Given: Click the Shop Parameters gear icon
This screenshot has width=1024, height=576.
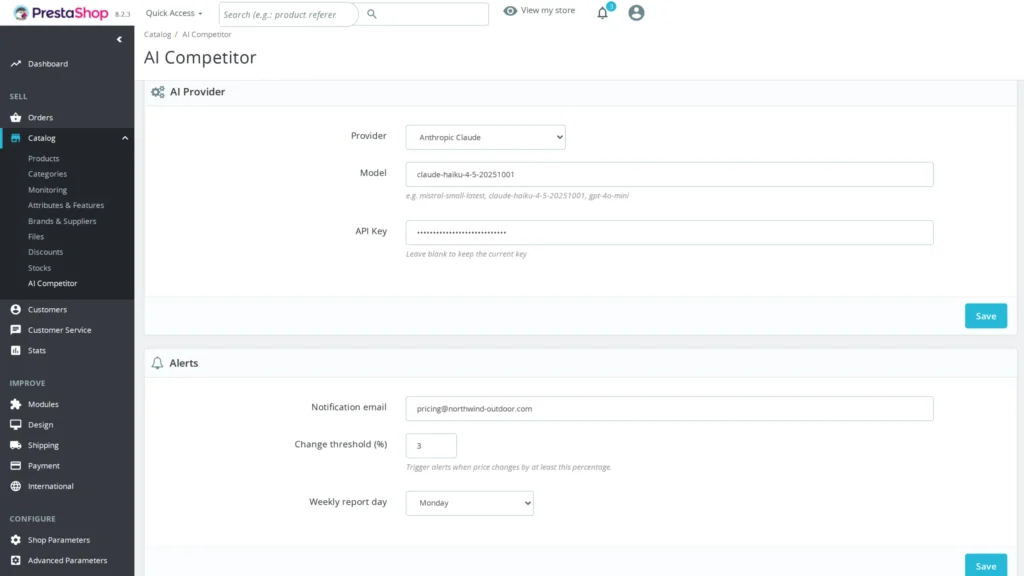Looking at the screenshot, I should point(16,540).
